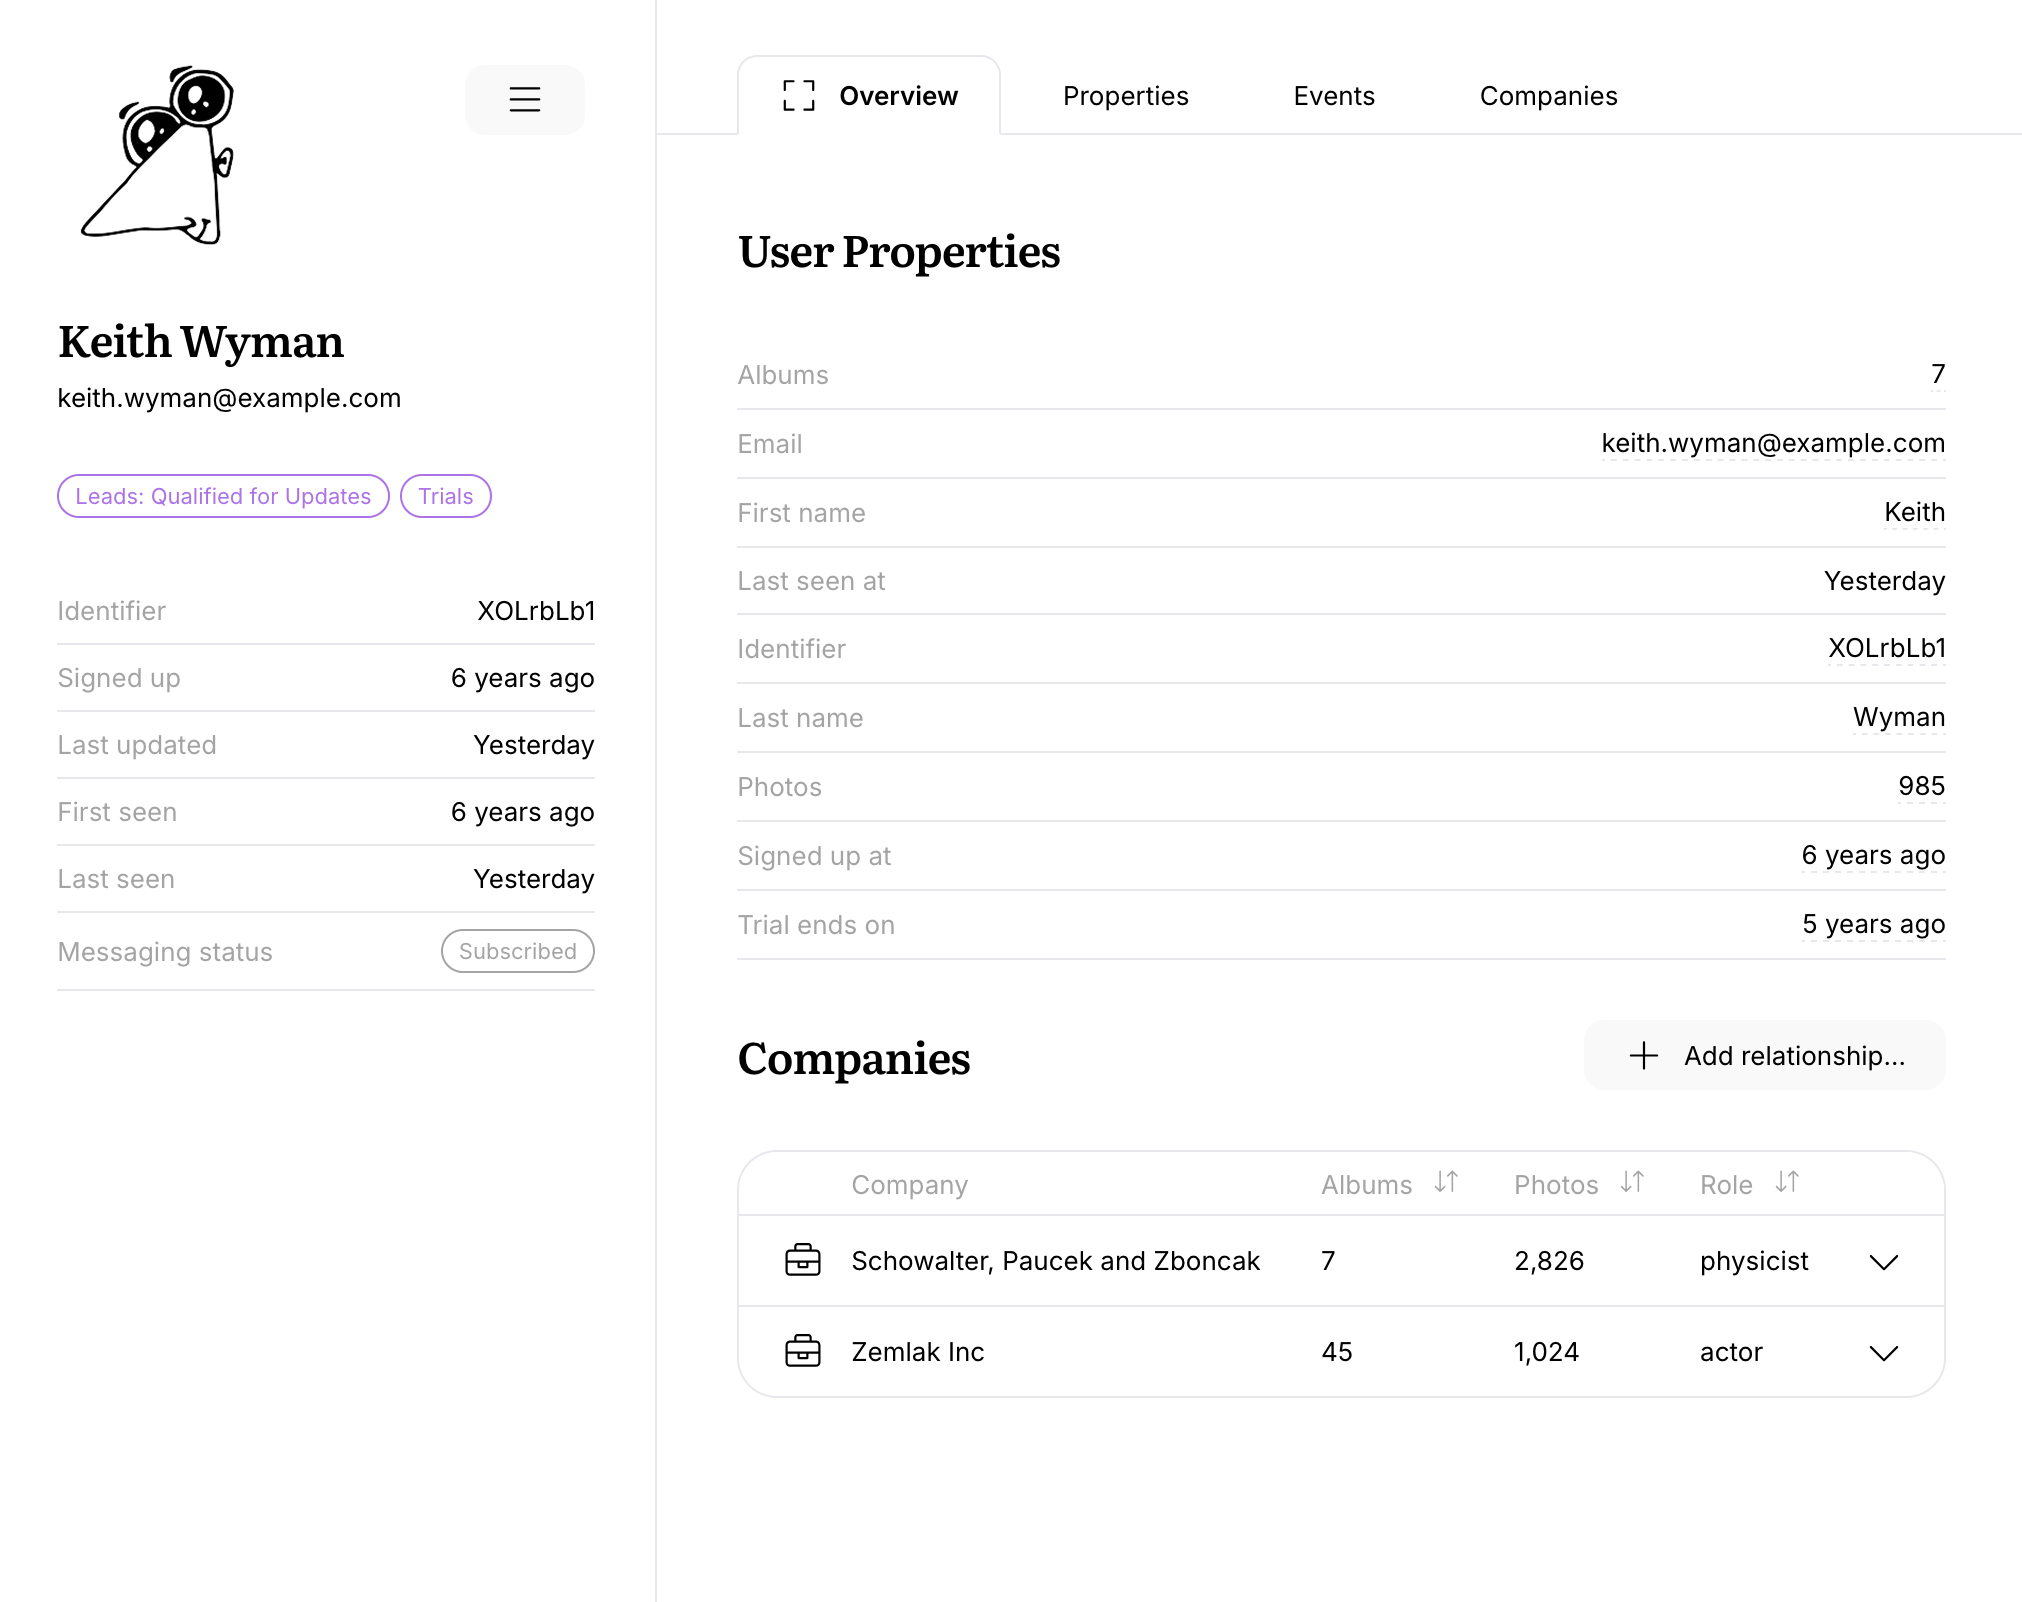Click the briefcase icon beside Zemlak Inc

[x=803, y=1351]
